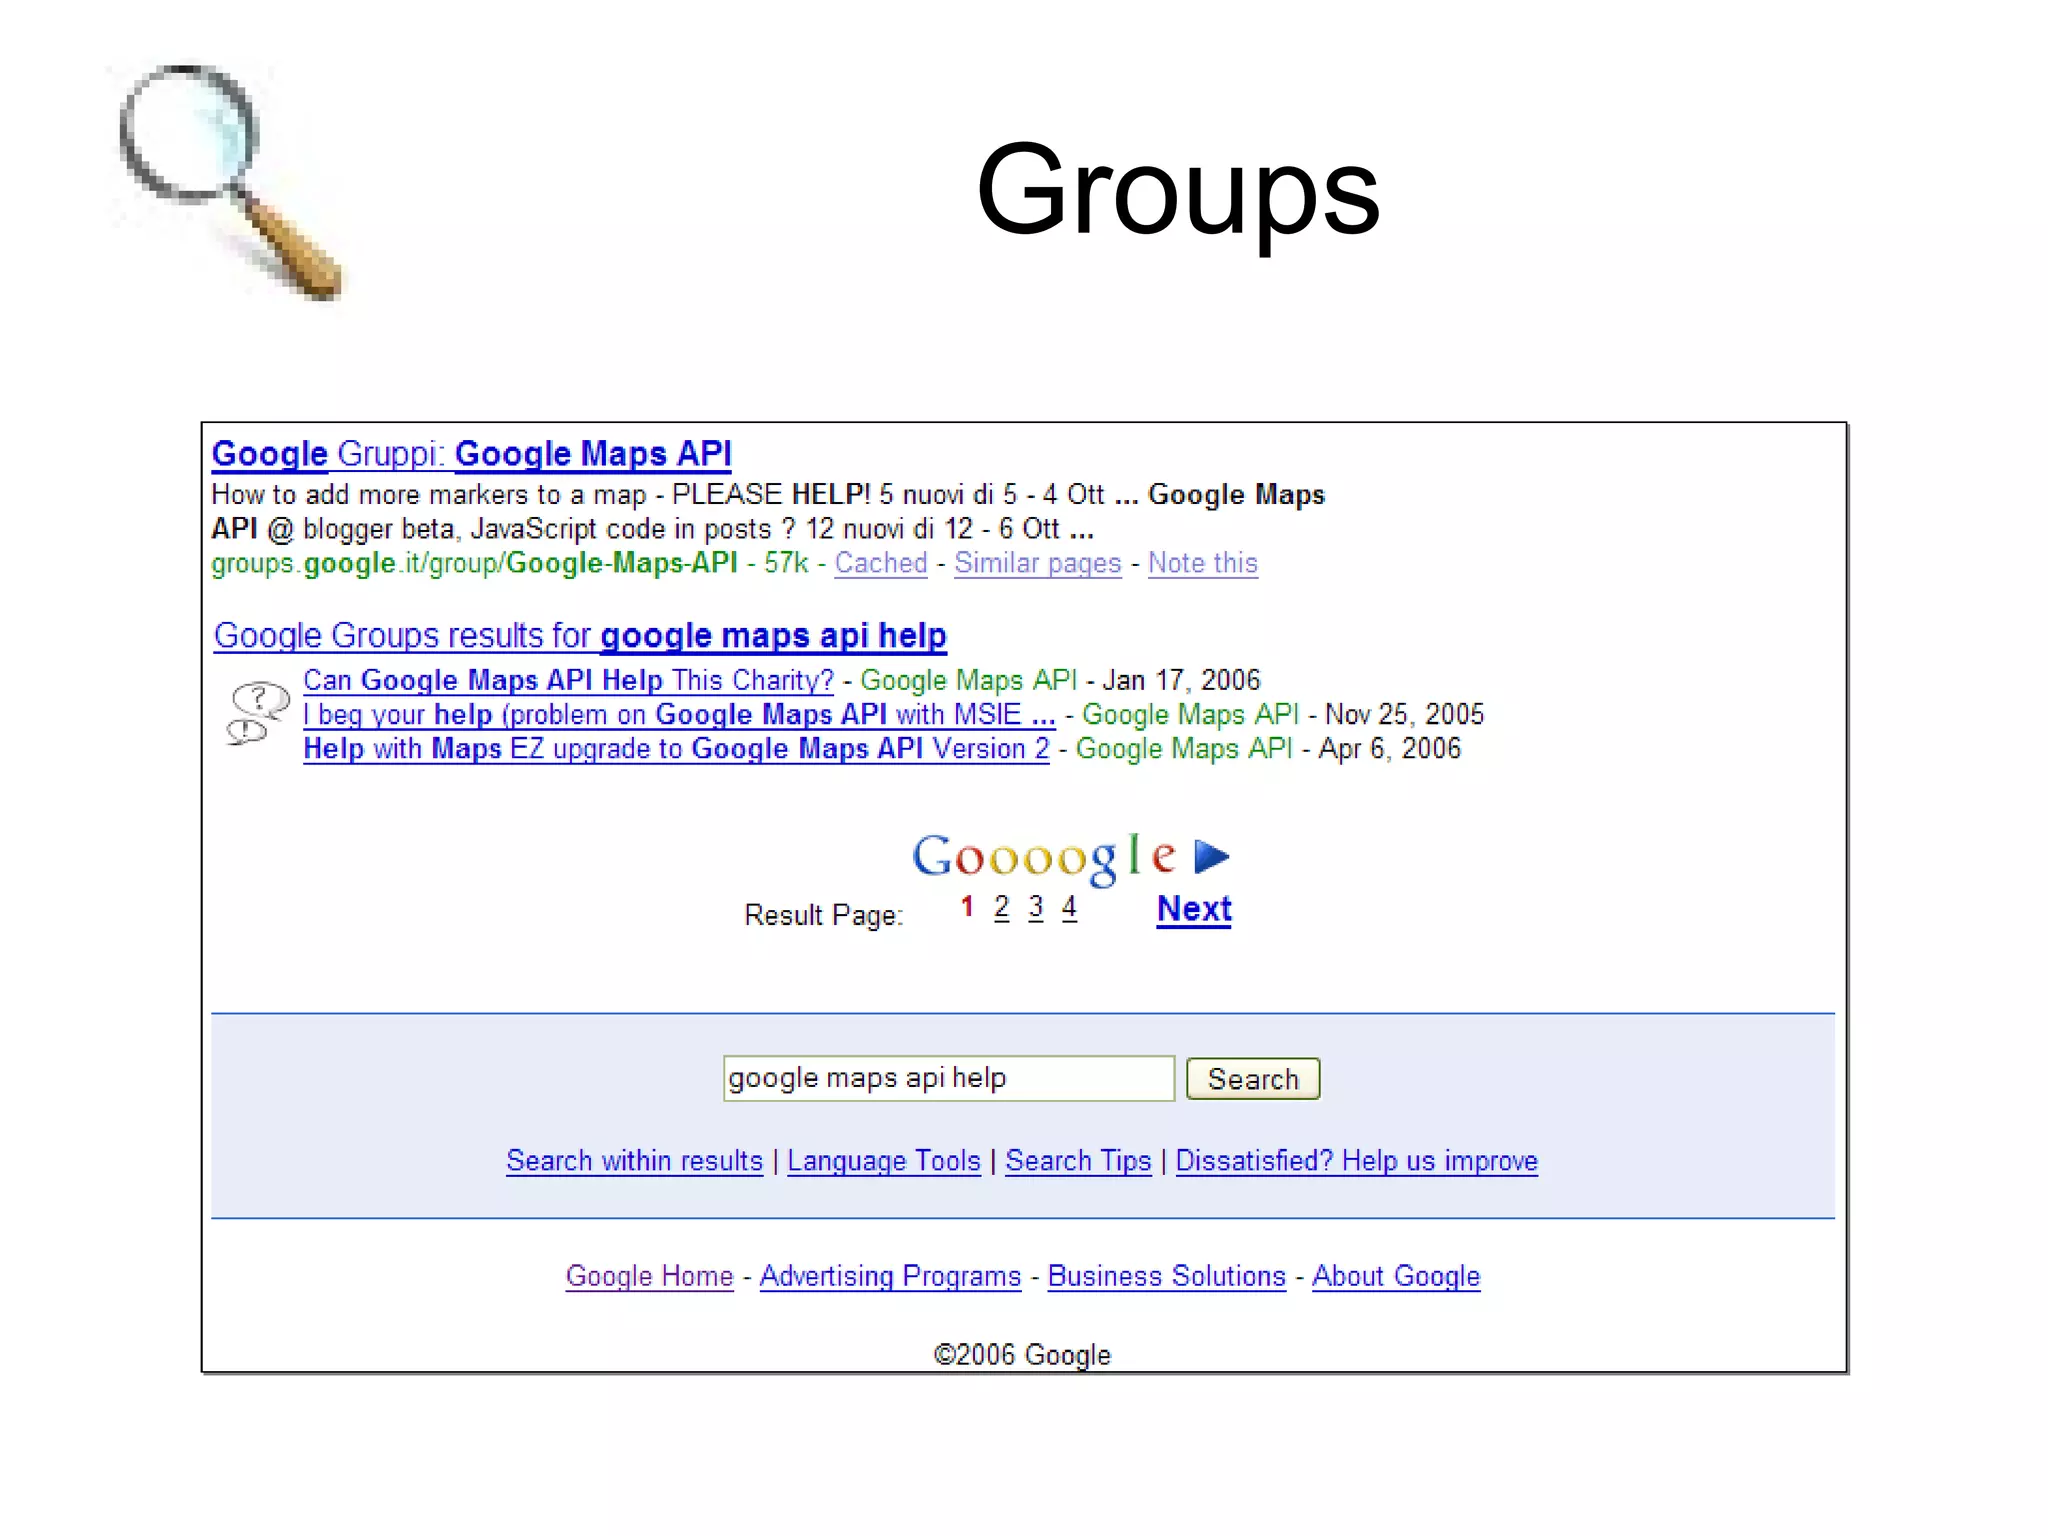Image resolution: width=2048 pixels, height=1536 pixels.
Task: Open the 'Google Gruppi: Google Maps API' result
Action: [x=471, y=454]
